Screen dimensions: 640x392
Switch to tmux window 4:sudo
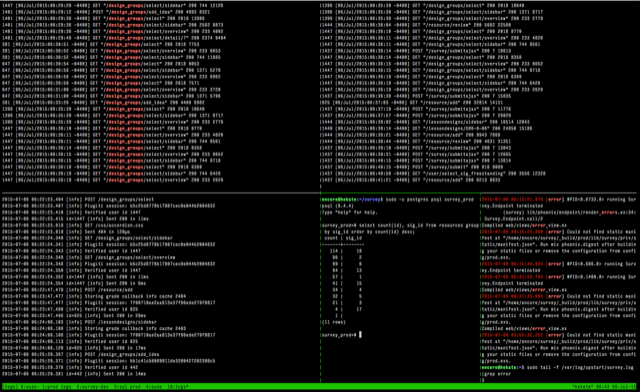point(153,386)
